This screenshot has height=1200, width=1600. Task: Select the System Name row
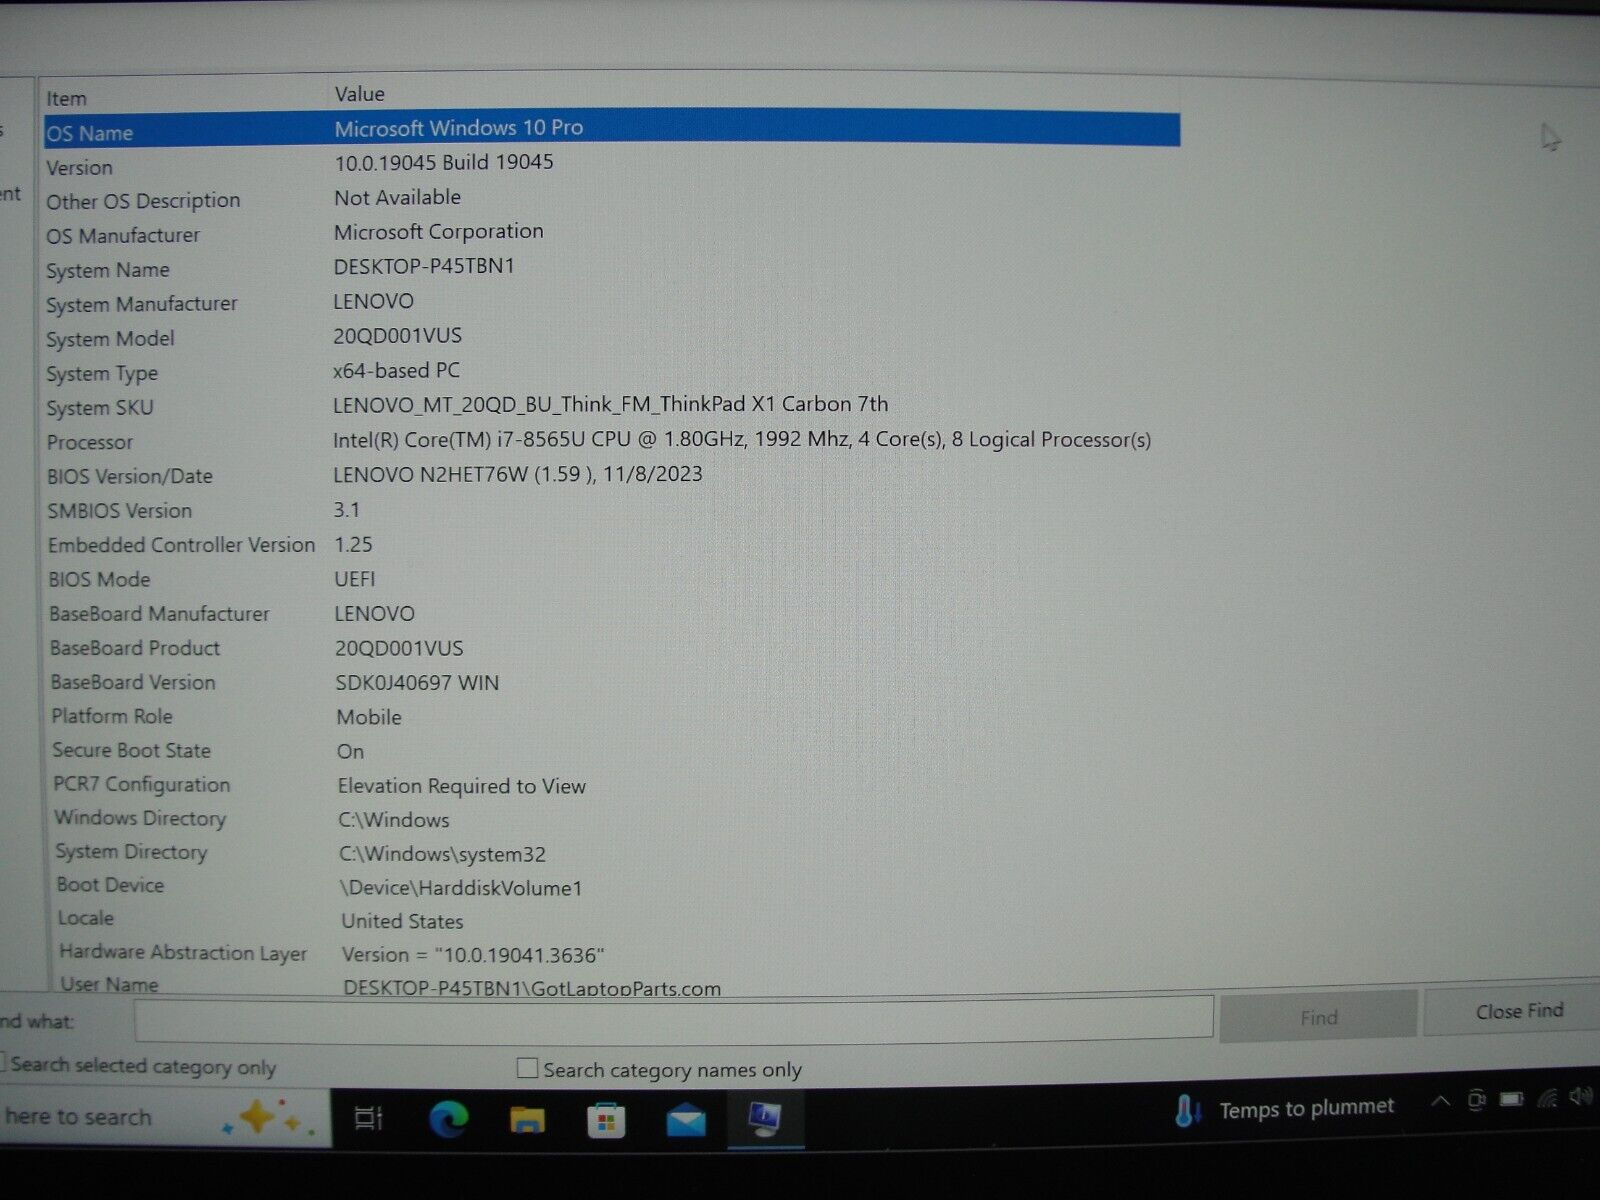click(x=108, y=270)
